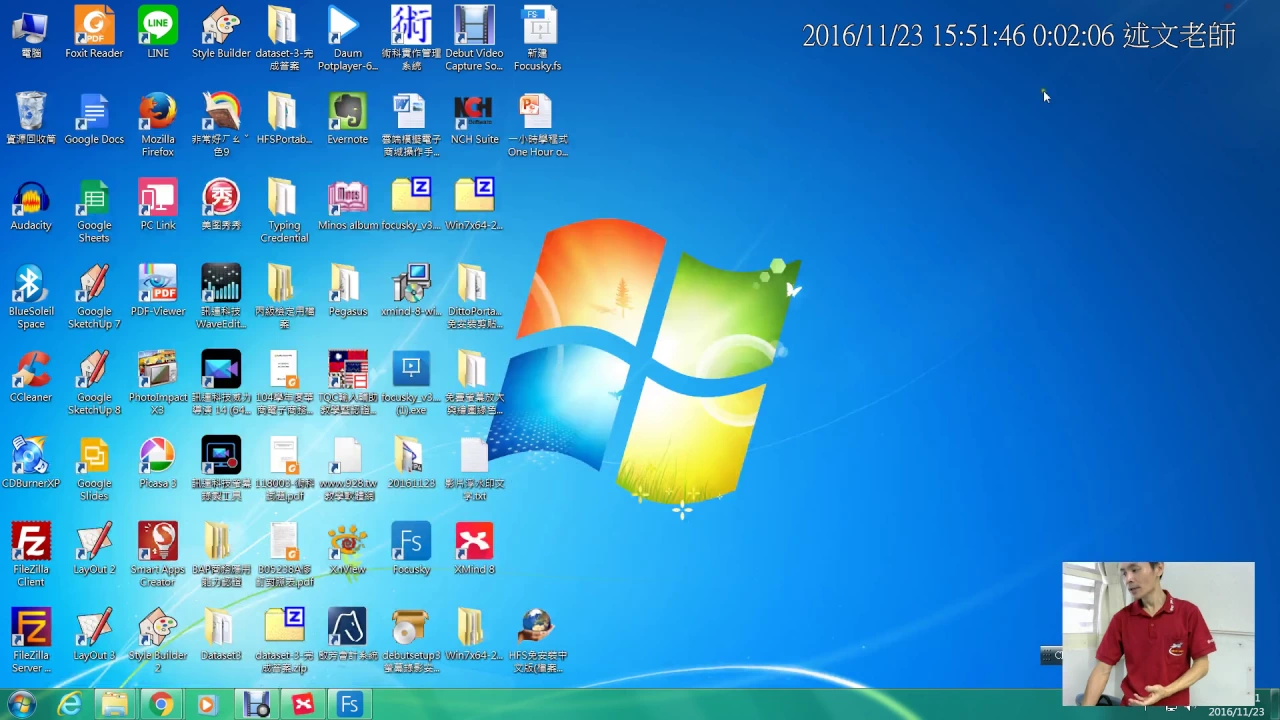Image resolution: width=1280 pixels, height=720 pixels.
Task: Open Debut Video Capture Software shortcut
Action: pos(474,38)
